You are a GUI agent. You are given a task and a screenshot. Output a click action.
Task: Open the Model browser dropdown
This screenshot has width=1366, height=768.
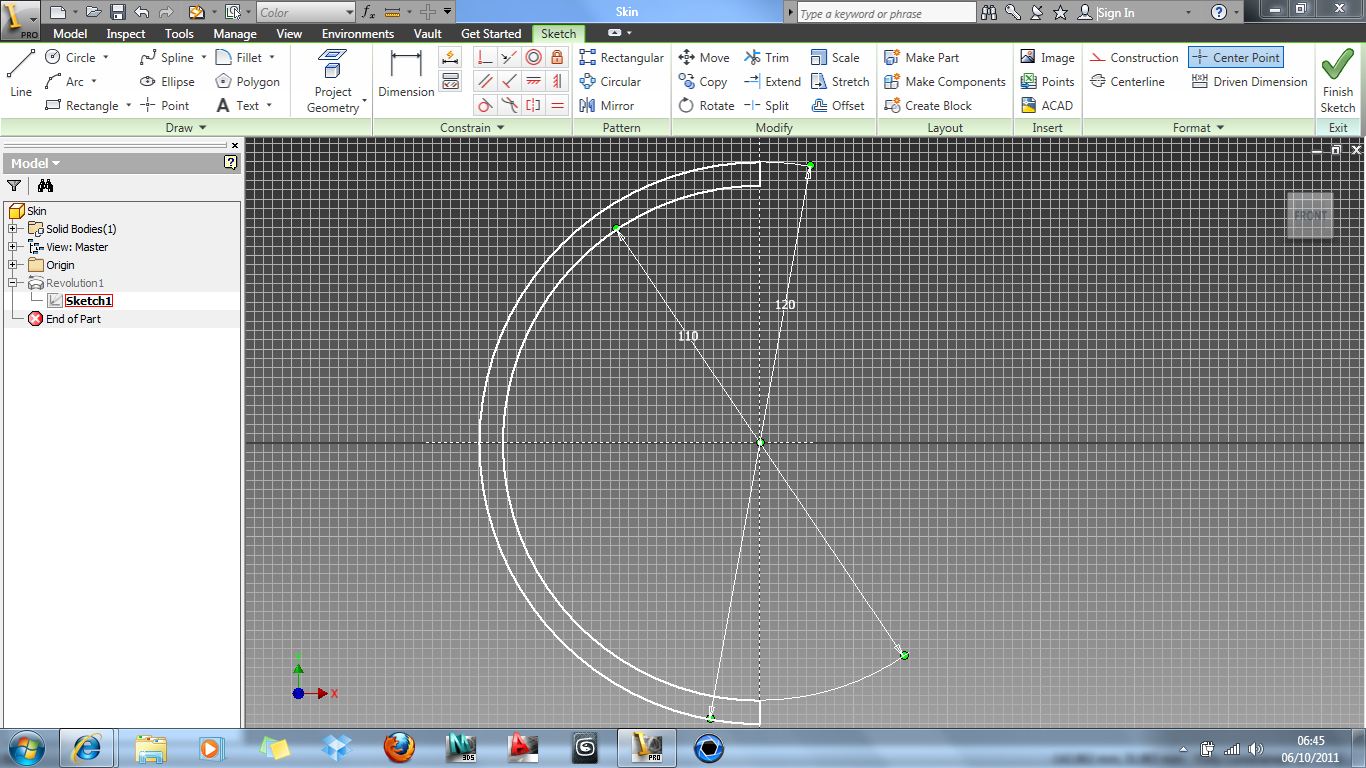(x=36, y=163)
